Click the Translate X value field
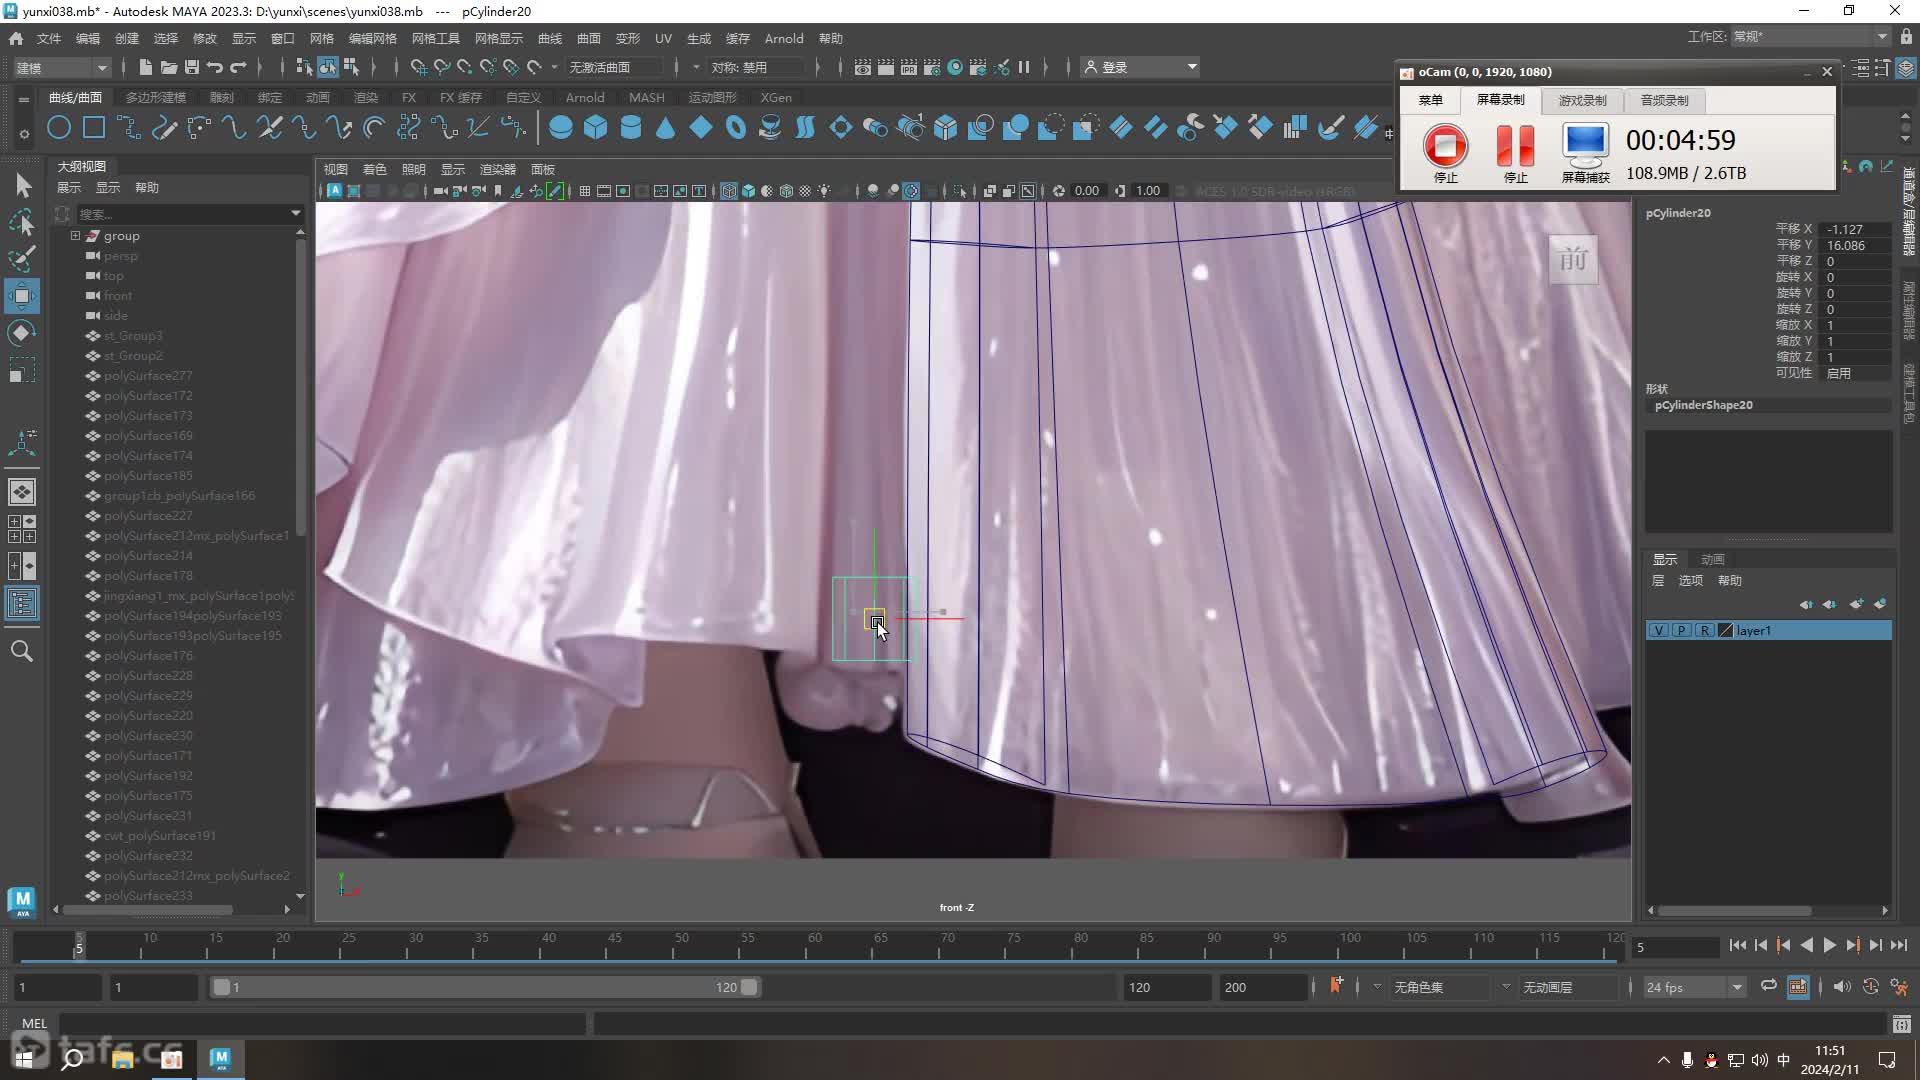The width and height of the screenshot is (1920, 1080). pos(1856,229)
